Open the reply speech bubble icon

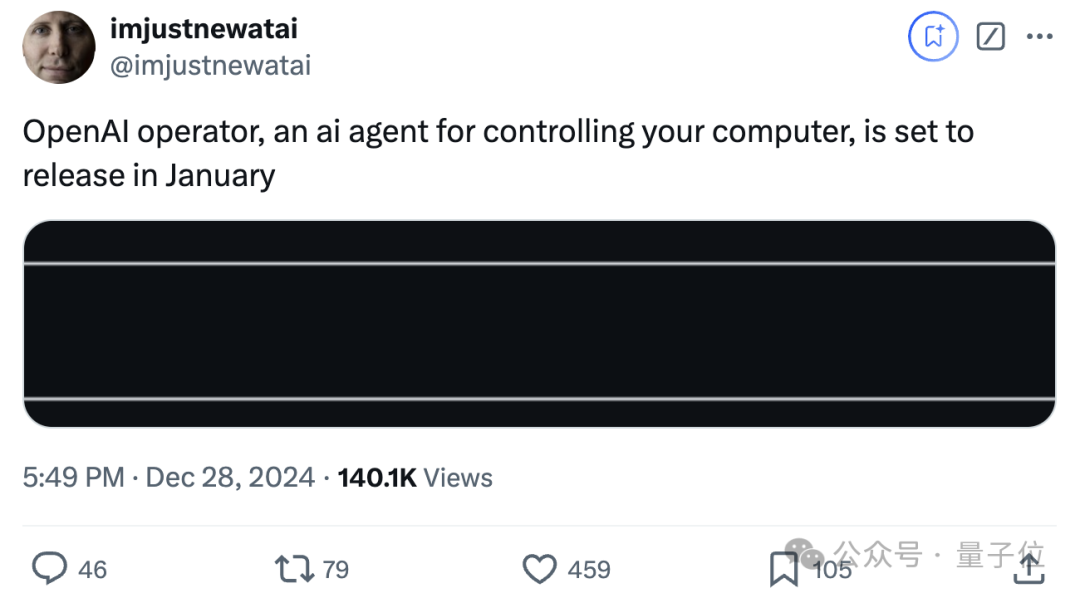pos(50,568)
